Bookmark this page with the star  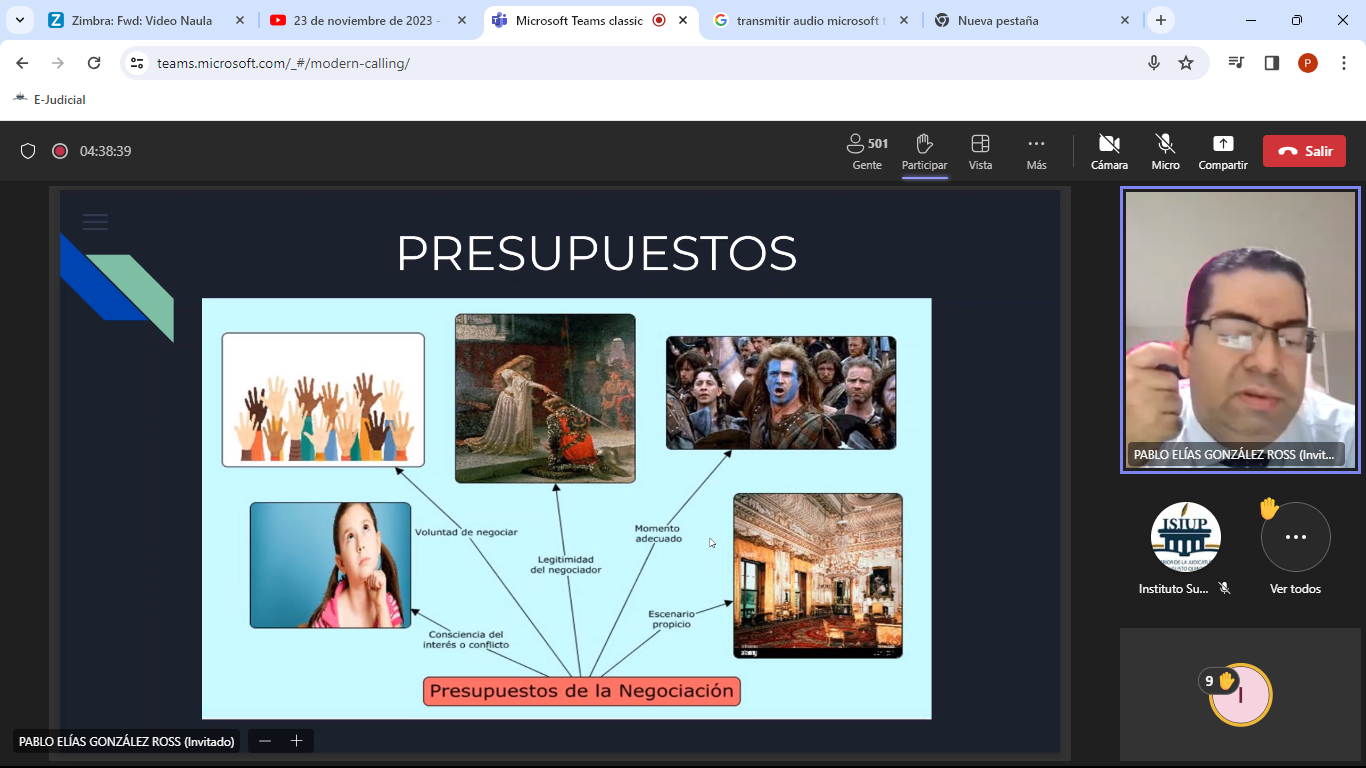[x=1186, y=63]
